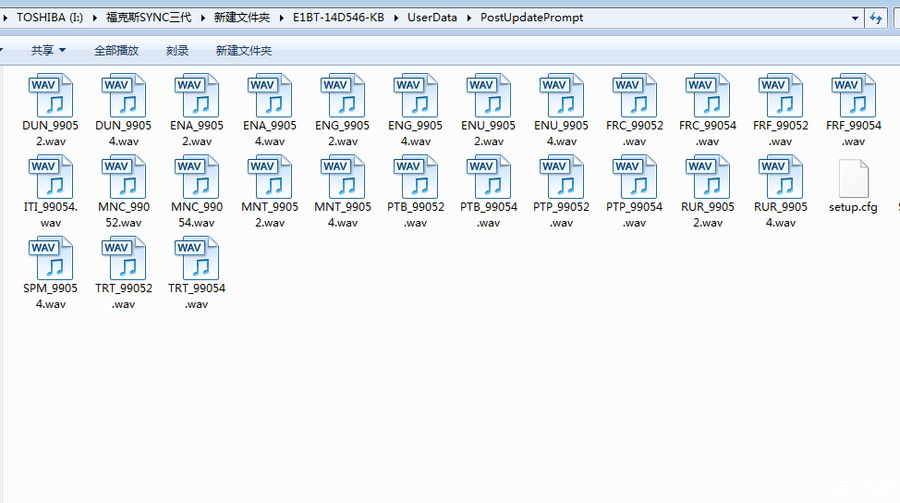
Task: Expand subfolders arrow after 福克斯SYNC三代
Action: (203, 18)
